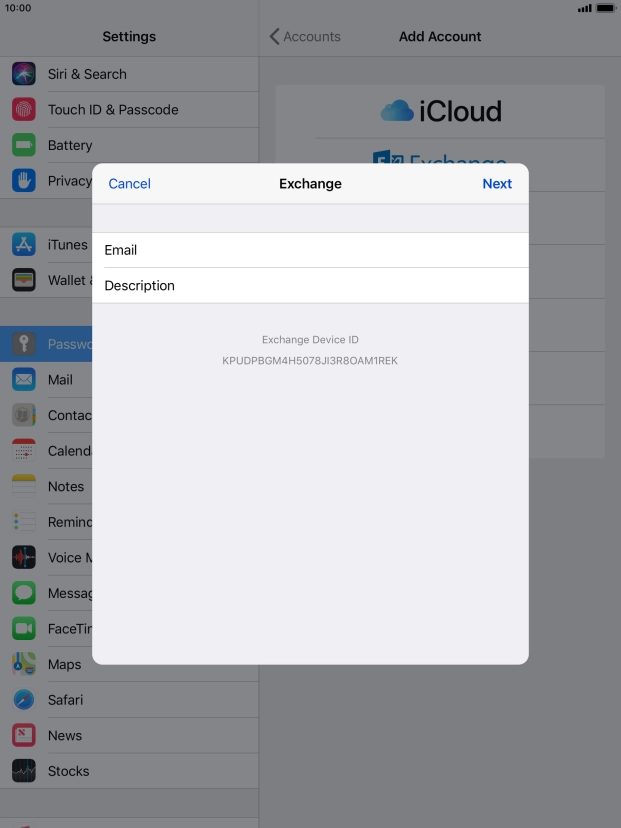Tap the Safari compass icon

click(24, 700)
